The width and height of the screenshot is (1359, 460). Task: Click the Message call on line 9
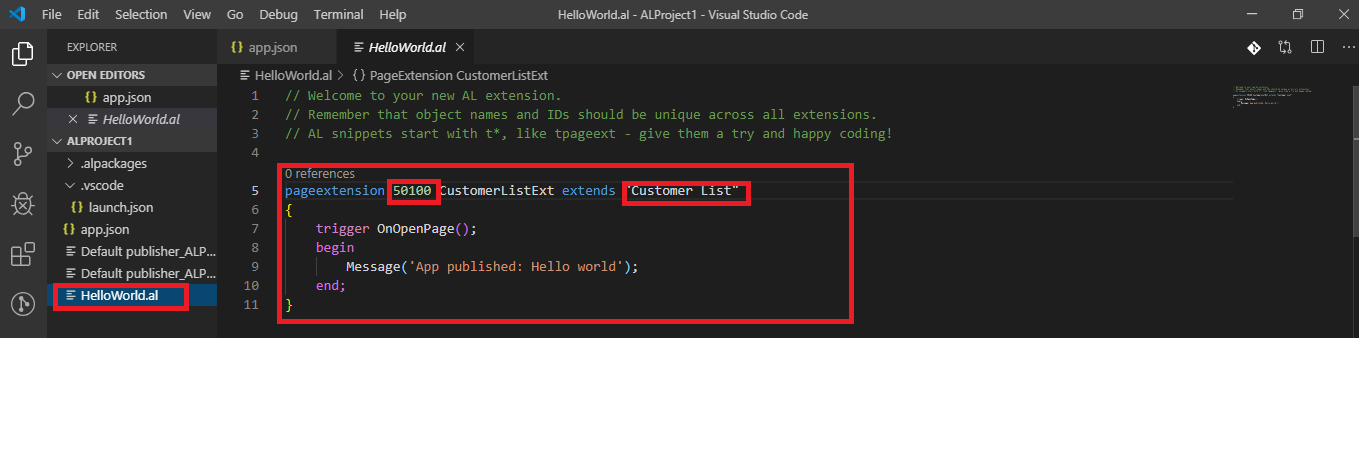tap(372, 266)
